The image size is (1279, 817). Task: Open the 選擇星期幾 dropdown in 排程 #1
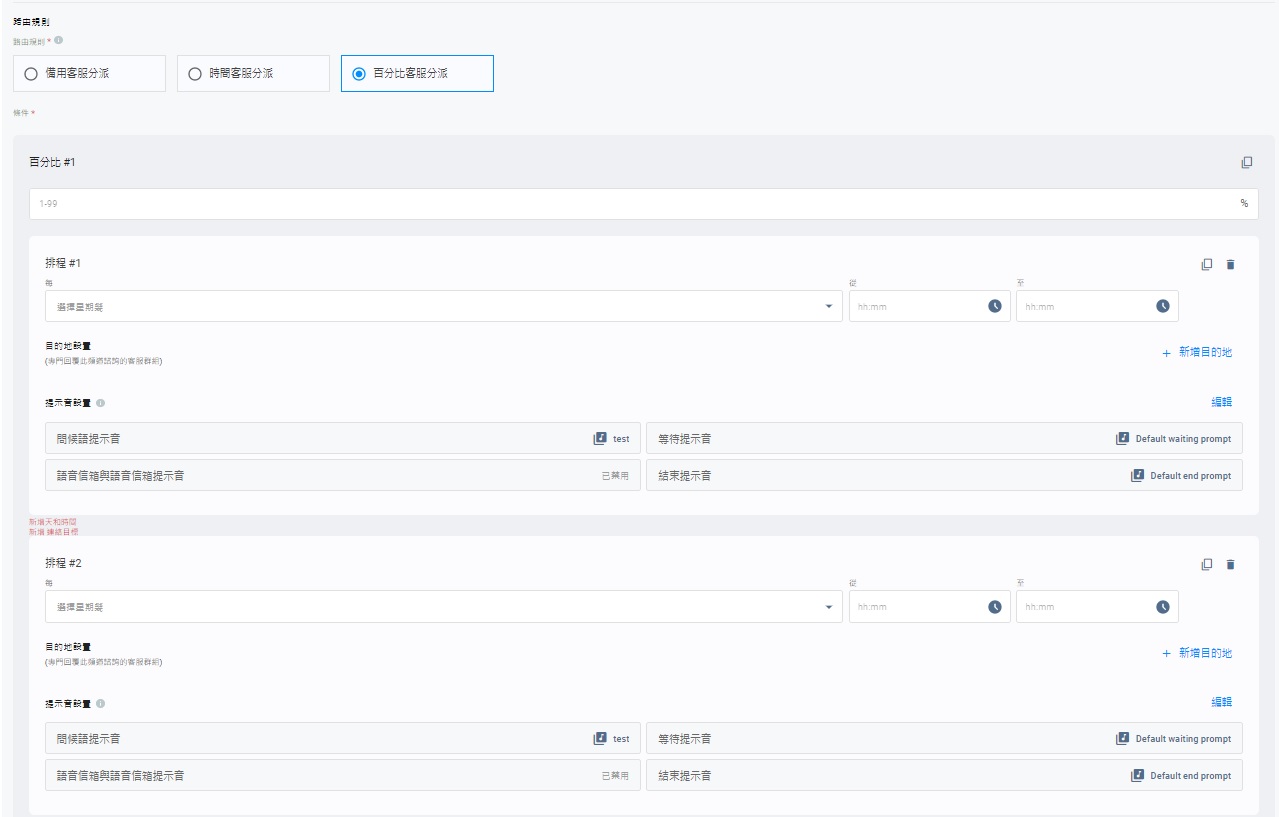444,306
